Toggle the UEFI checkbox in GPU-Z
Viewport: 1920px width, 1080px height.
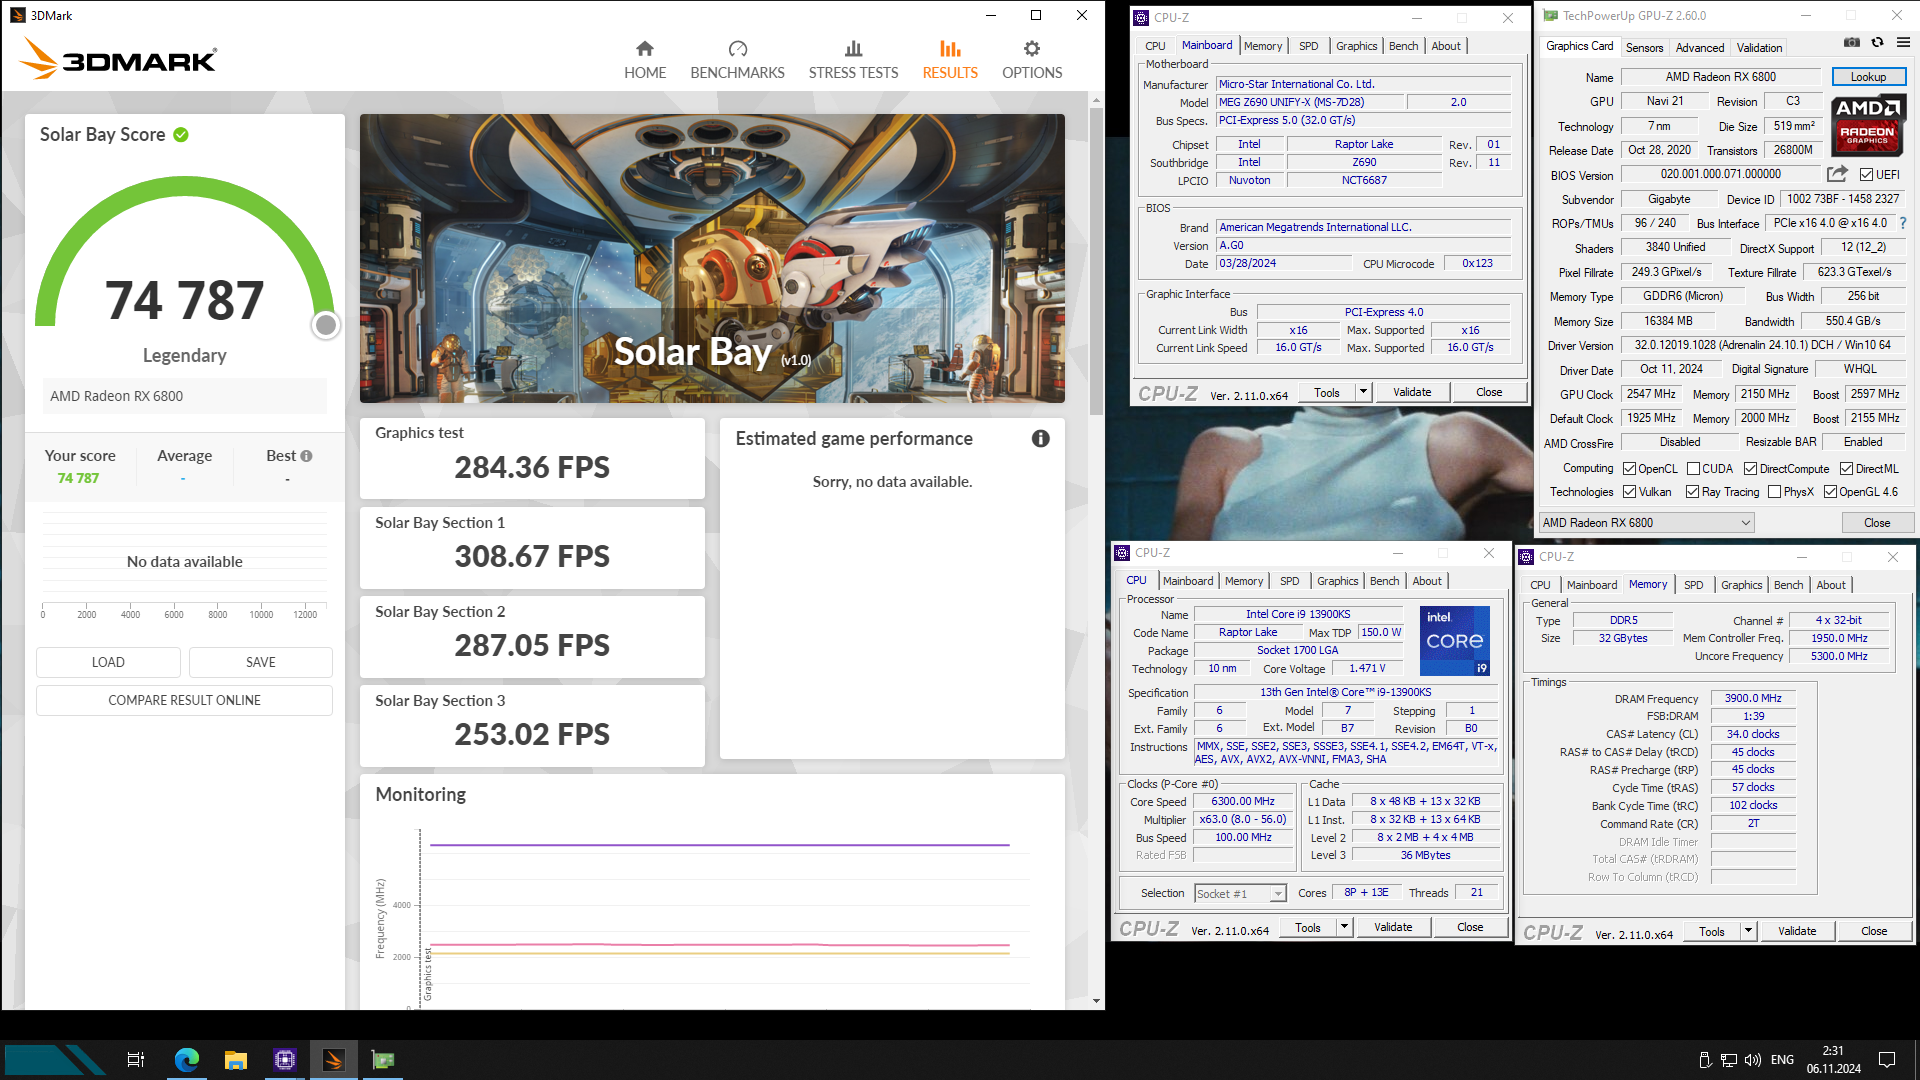(1866, 175)
